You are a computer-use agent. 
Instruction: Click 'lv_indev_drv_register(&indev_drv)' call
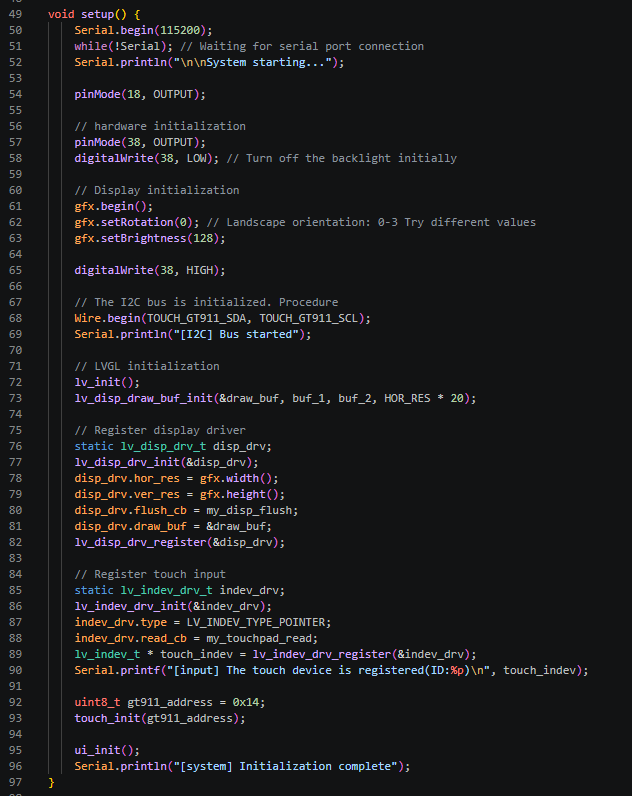point(361,654)
